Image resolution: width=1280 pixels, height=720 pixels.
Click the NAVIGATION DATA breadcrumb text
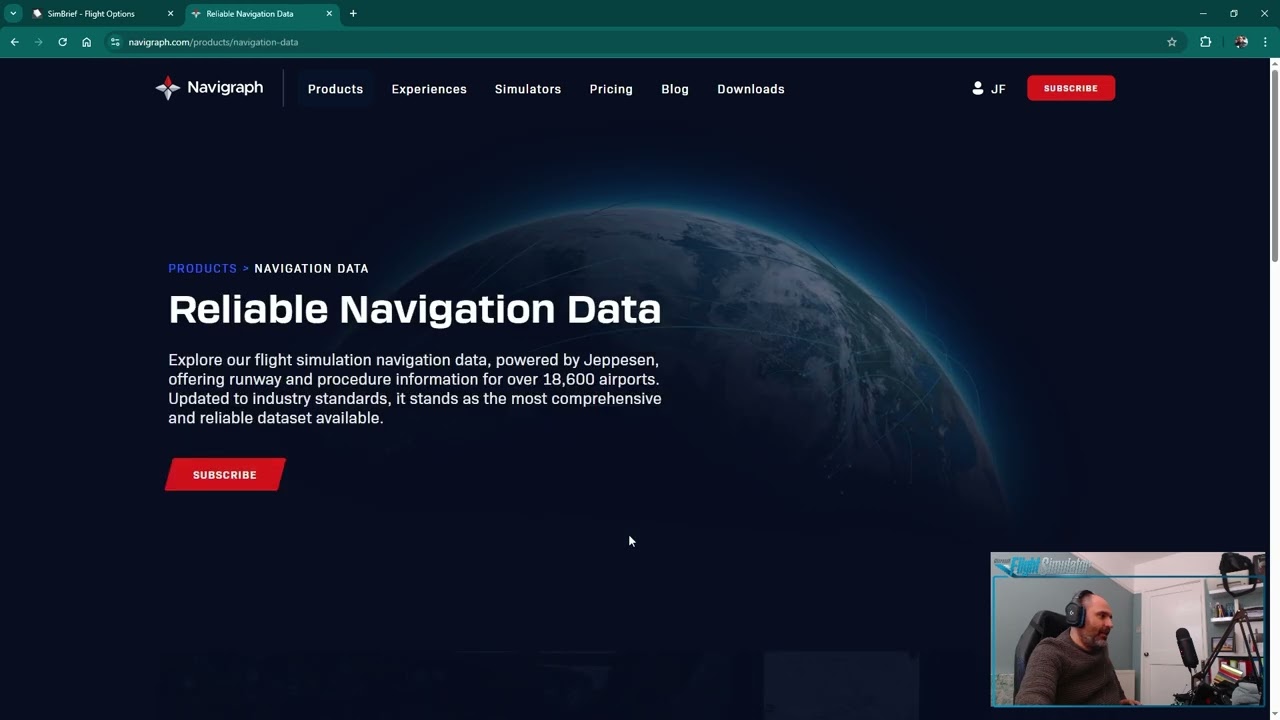pos(311,268)
